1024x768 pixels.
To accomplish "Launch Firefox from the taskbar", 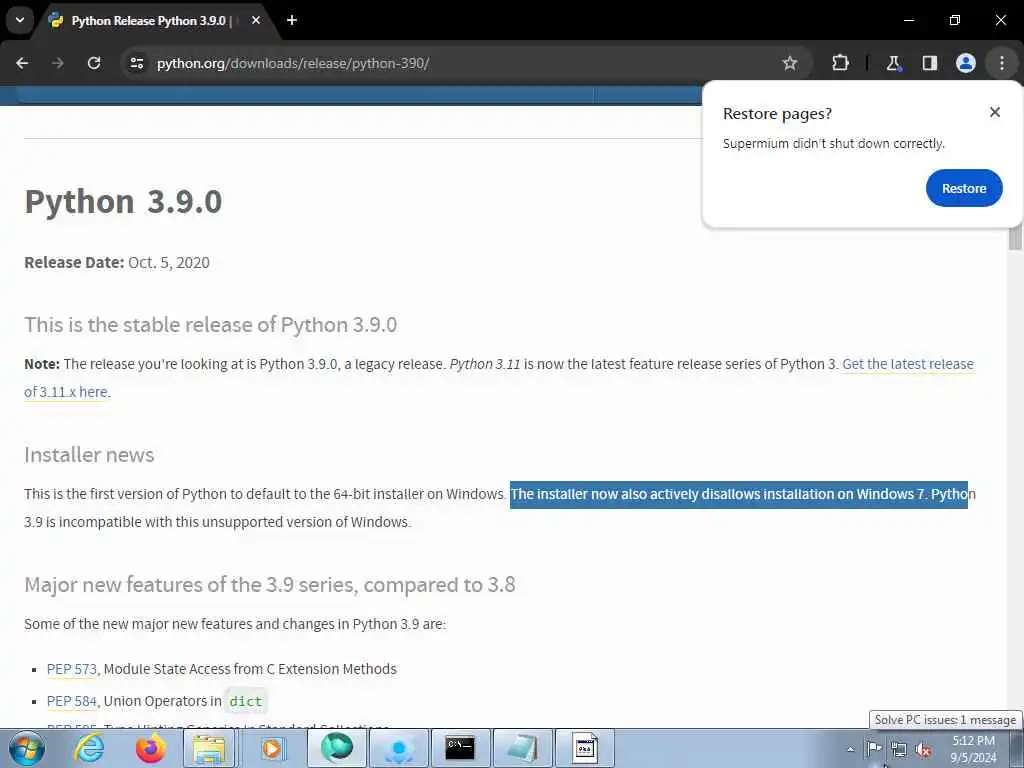I will pos(150,748).
